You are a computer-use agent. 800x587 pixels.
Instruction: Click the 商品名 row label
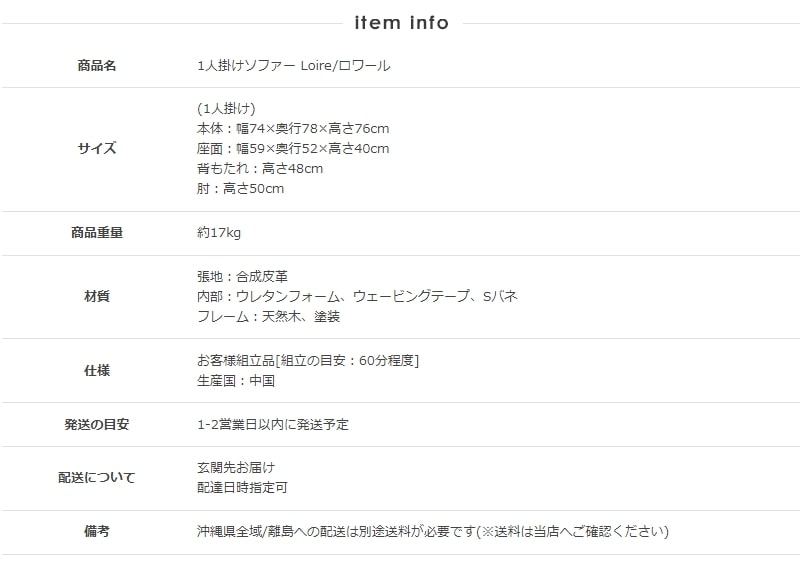point(97,66)
